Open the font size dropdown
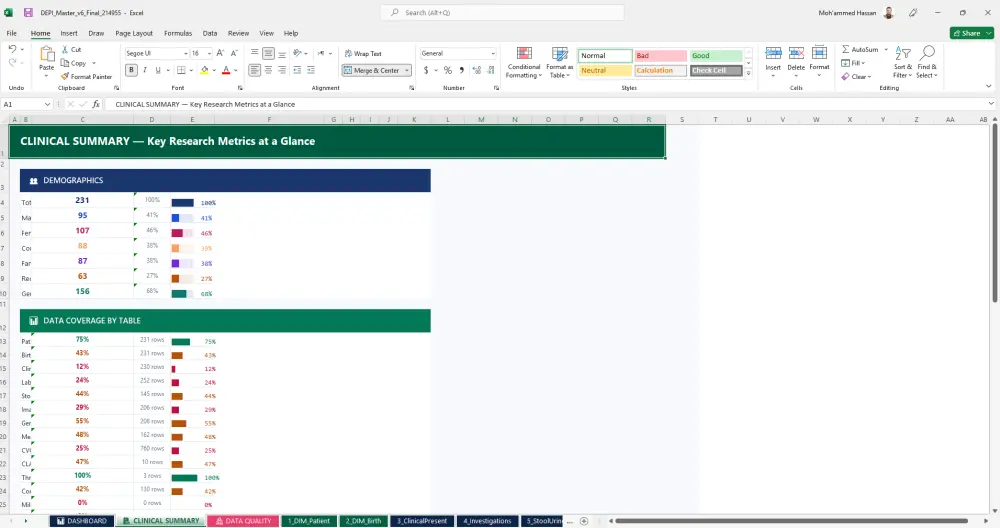 click(209, 54)
